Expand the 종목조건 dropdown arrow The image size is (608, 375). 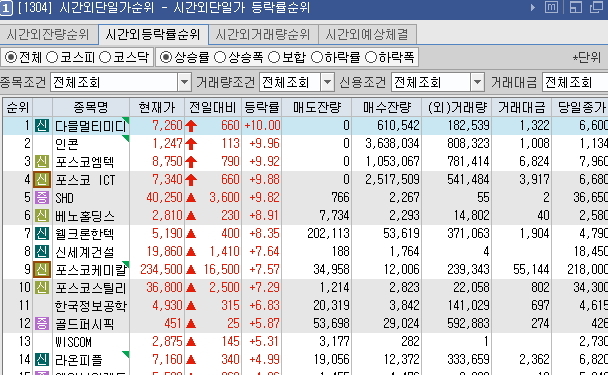tap(185, 82)
